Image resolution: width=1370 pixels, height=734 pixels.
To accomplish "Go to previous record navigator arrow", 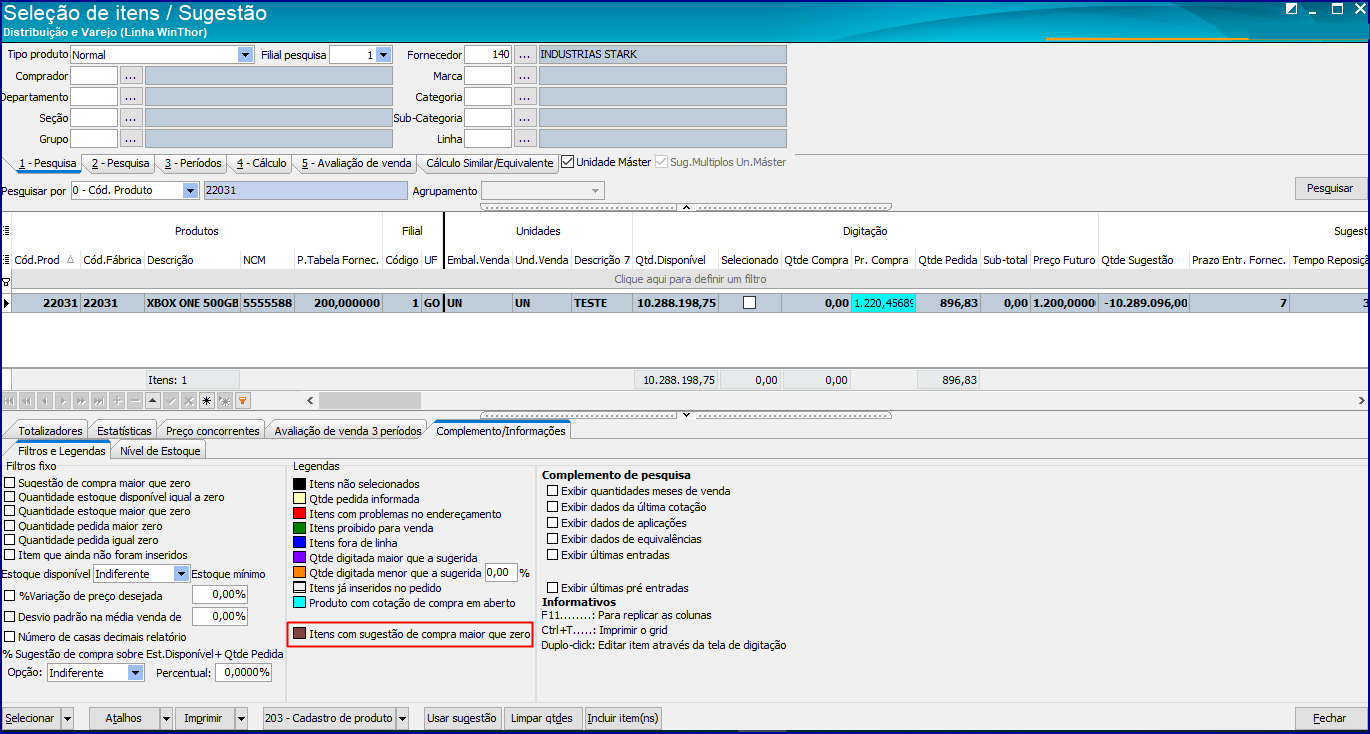I will 45,401.
